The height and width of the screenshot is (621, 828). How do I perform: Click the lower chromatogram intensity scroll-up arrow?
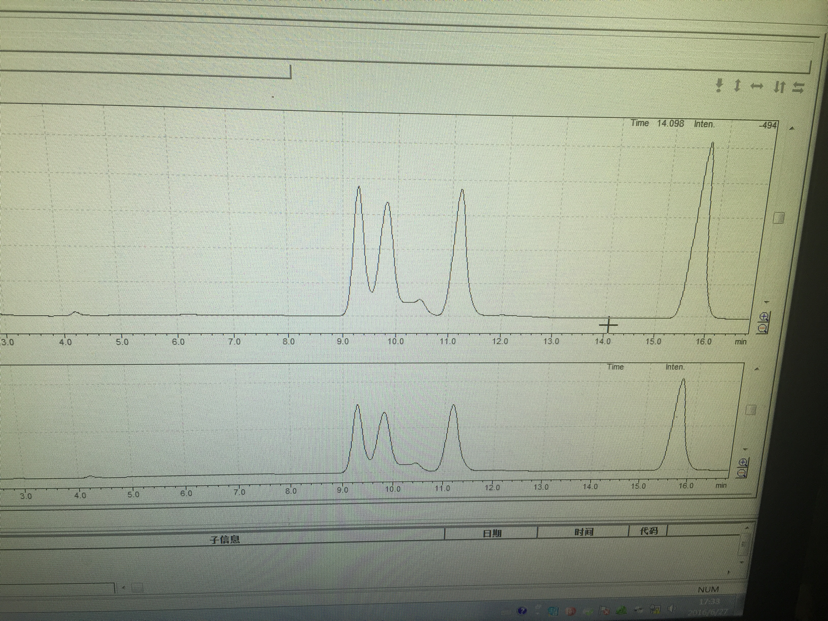coord(757,369)
